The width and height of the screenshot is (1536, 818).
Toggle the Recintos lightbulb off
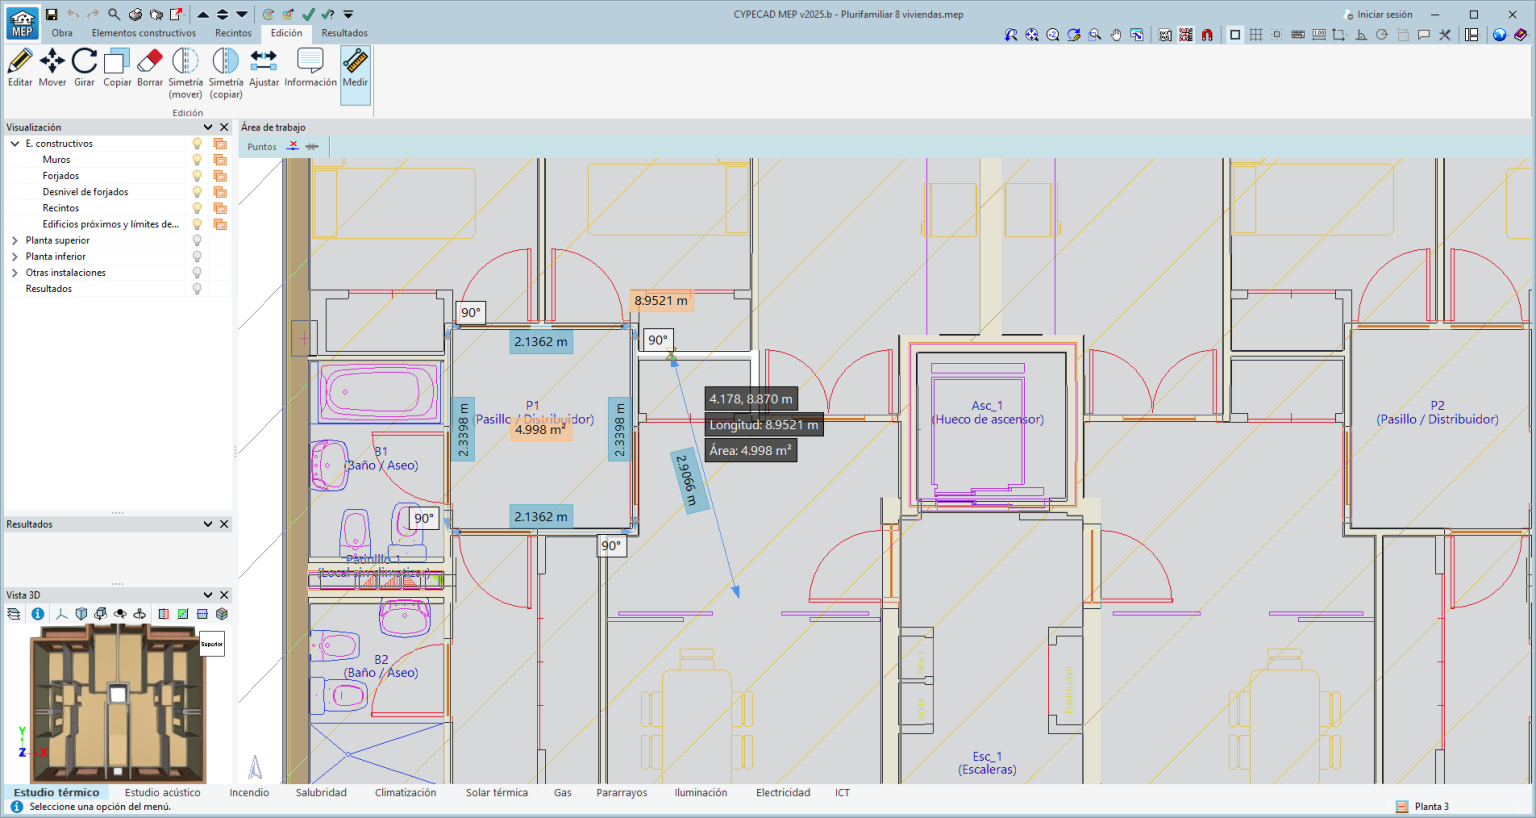click(x=196, y=207)
